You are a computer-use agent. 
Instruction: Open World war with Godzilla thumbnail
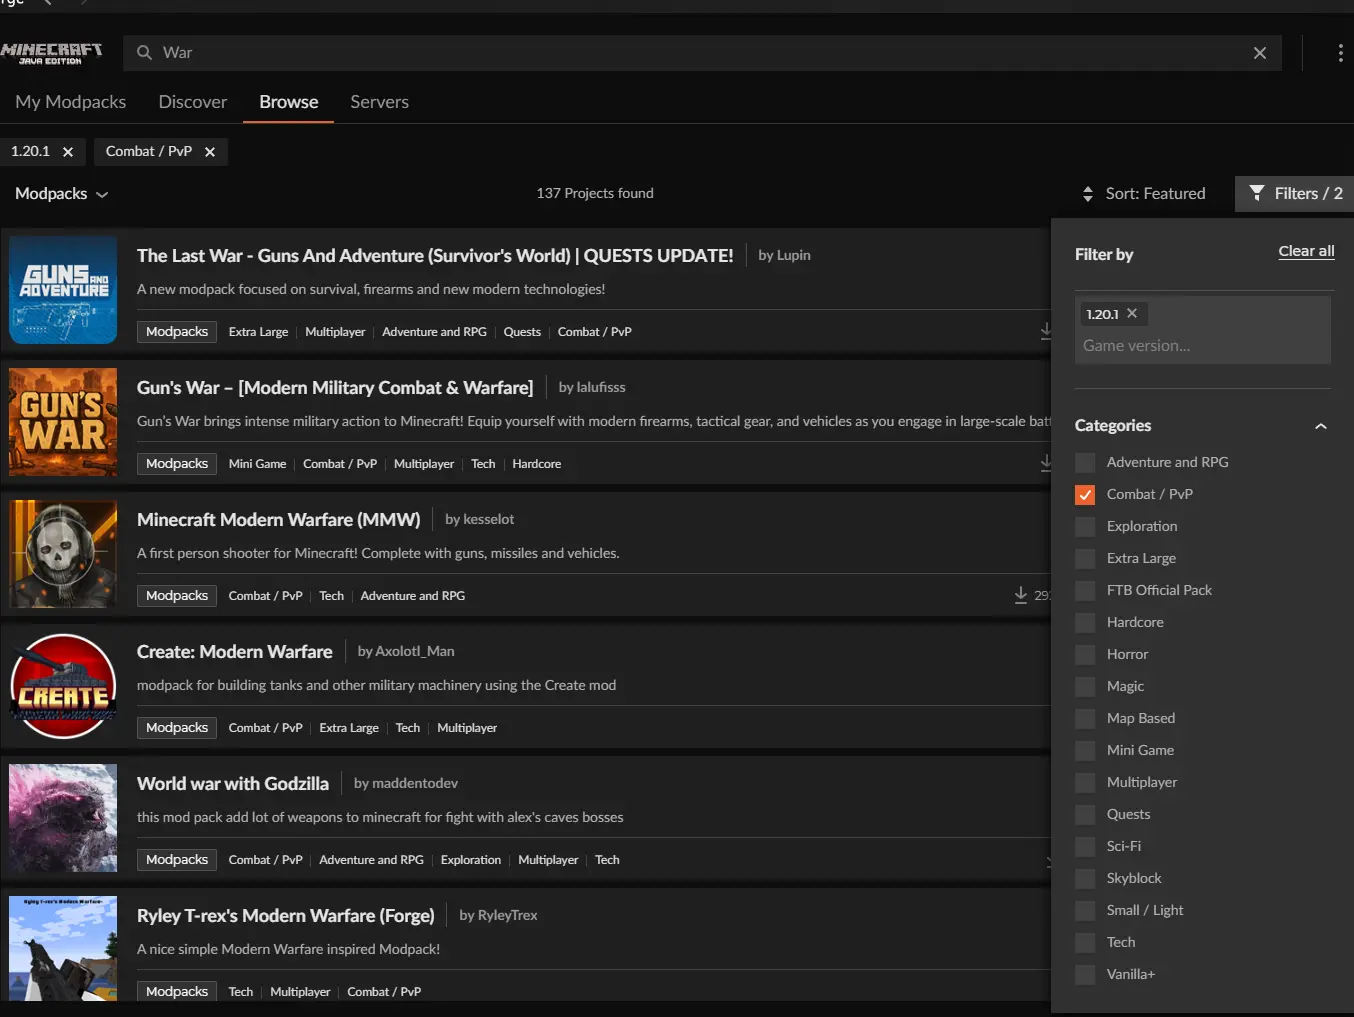coord(63,818)
